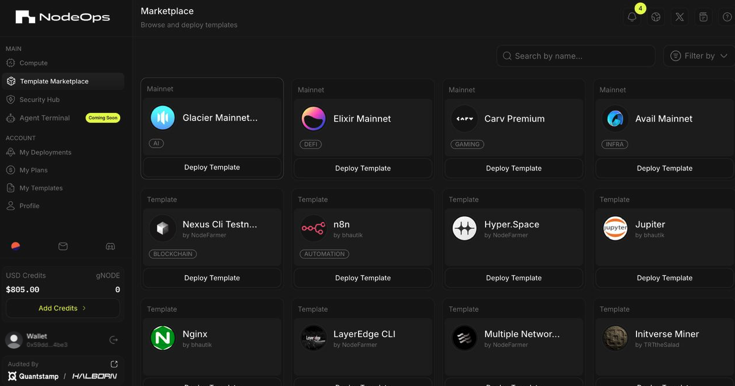
Task: Click the Discord icon in sidebar
Action: [x=110, y=246]
